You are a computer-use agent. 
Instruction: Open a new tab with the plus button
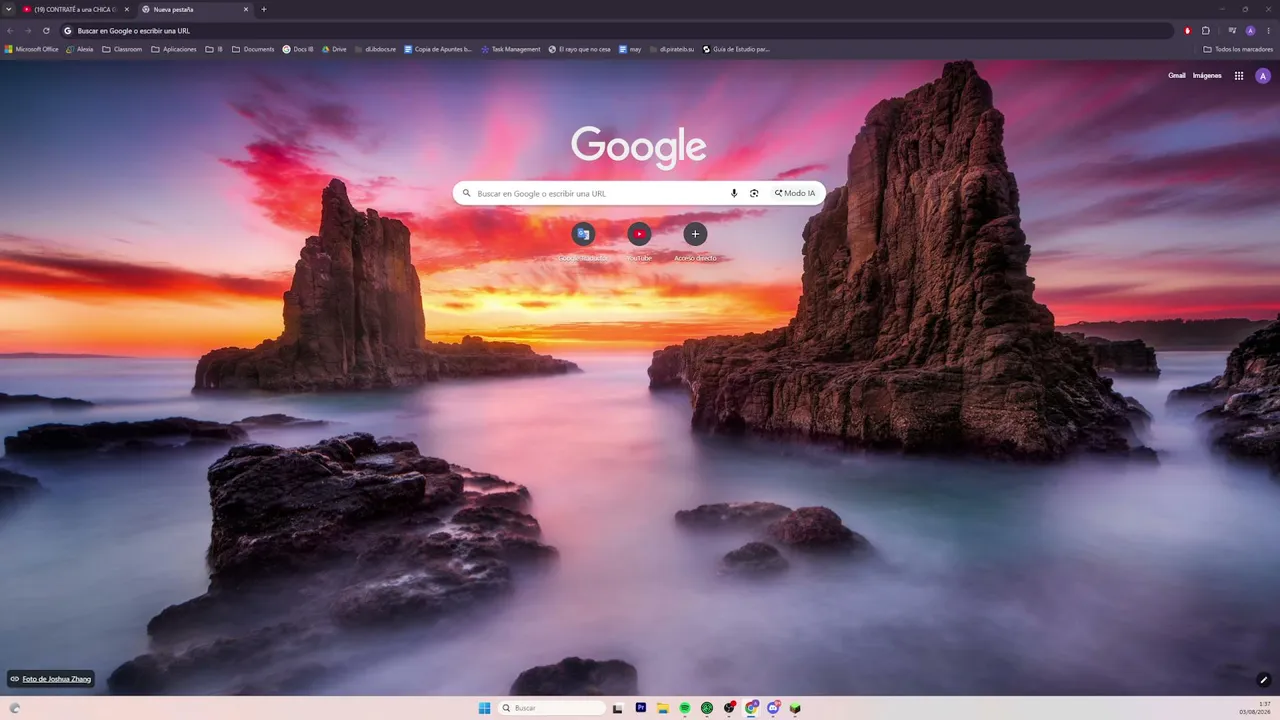point(264,9)
